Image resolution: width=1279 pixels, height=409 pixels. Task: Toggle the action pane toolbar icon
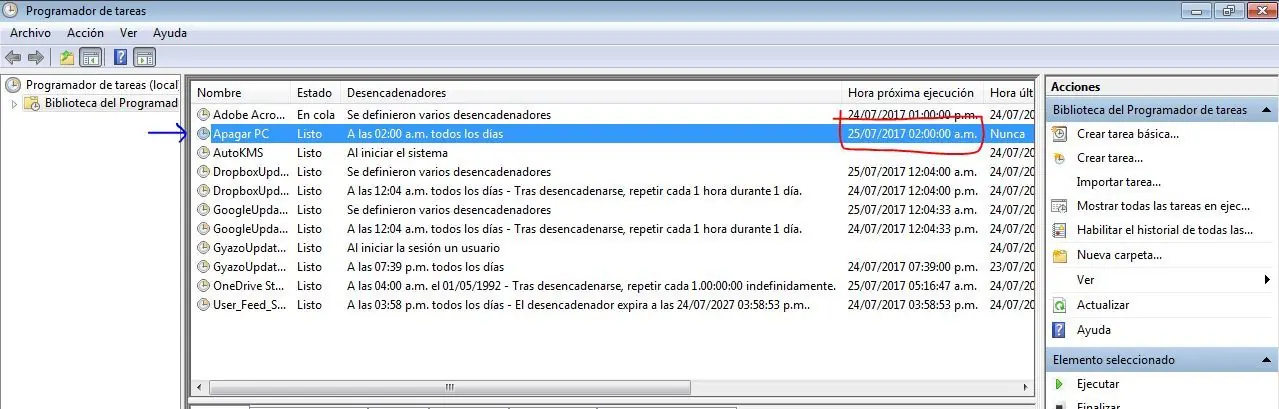click(x=144, y=57)
